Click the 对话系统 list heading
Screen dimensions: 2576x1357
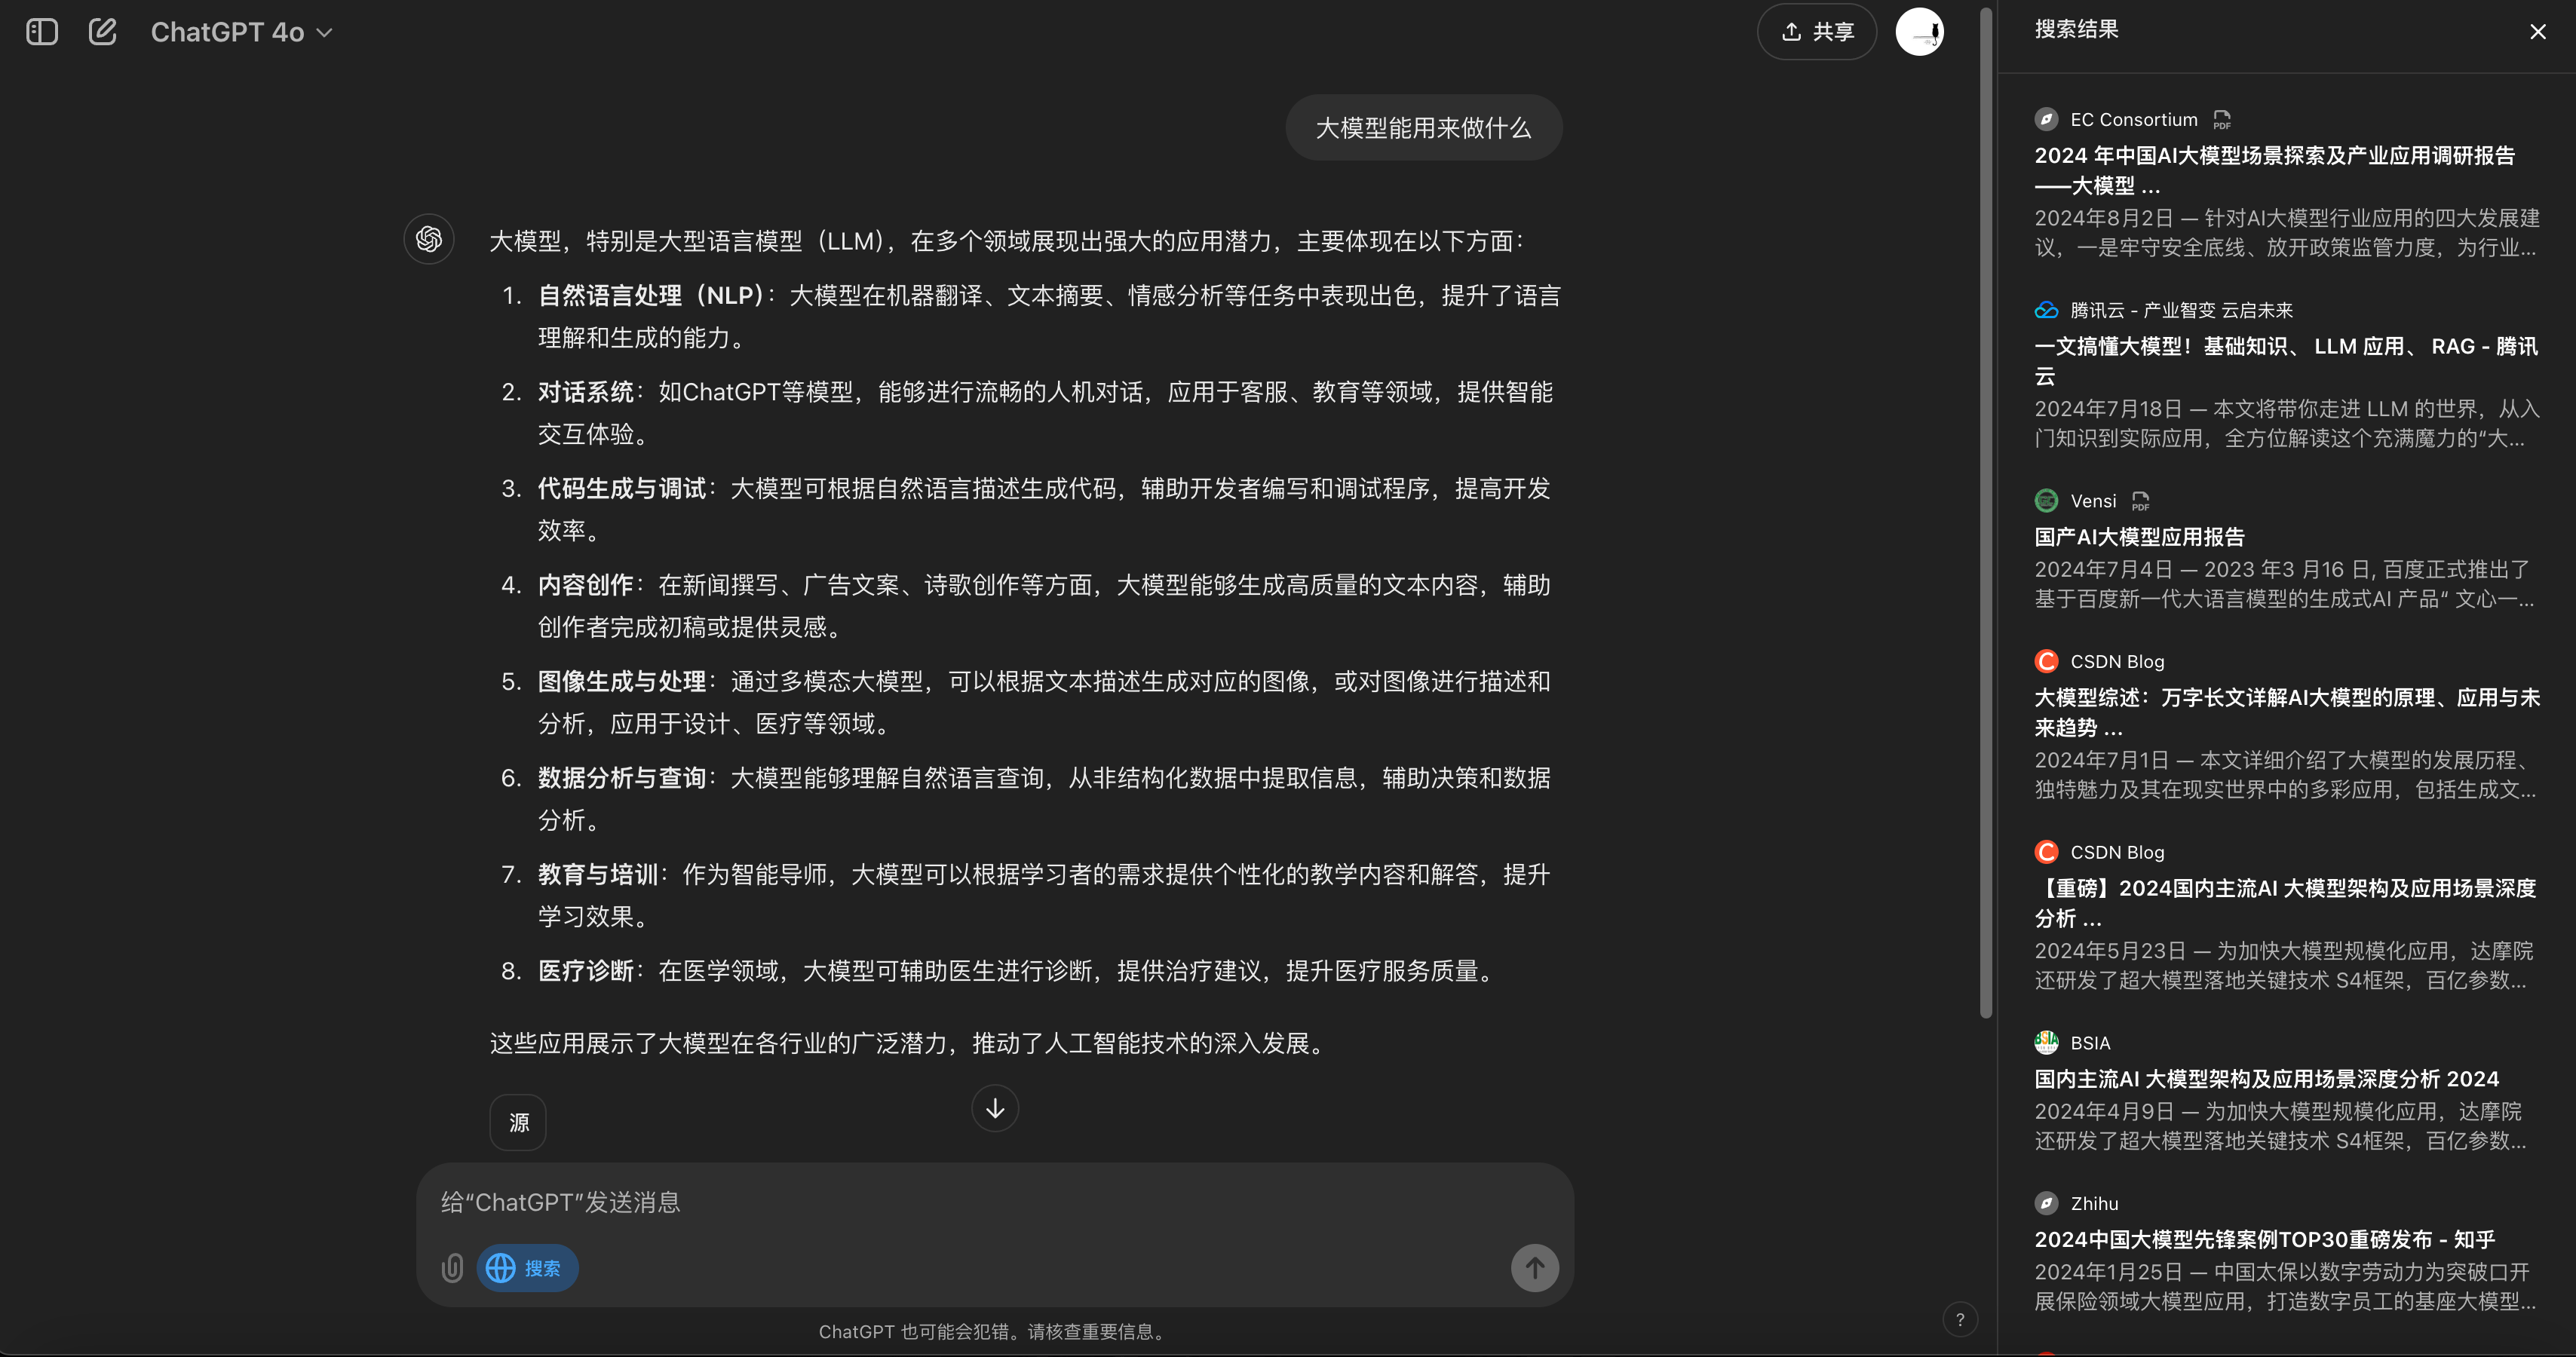click(x=586, y=392)
